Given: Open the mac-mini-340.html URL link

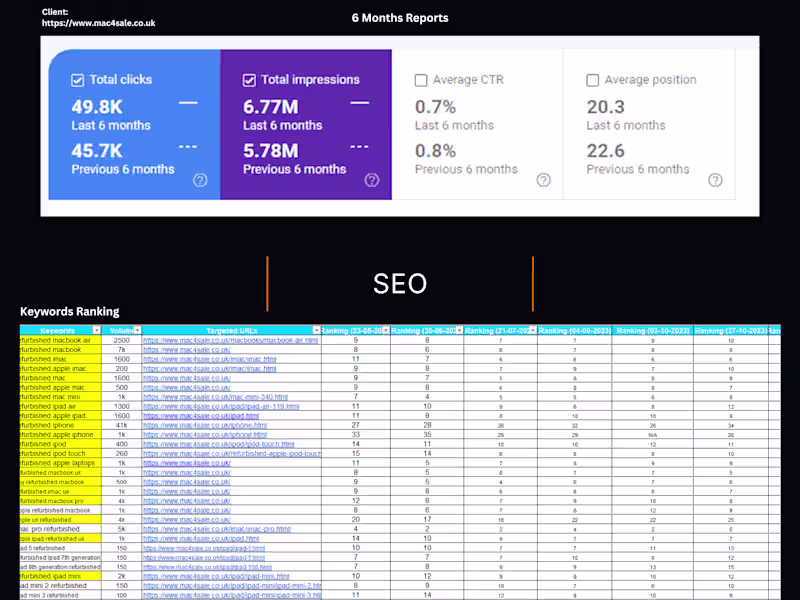Looking at the screenshot, I should (x=215, y=397).
